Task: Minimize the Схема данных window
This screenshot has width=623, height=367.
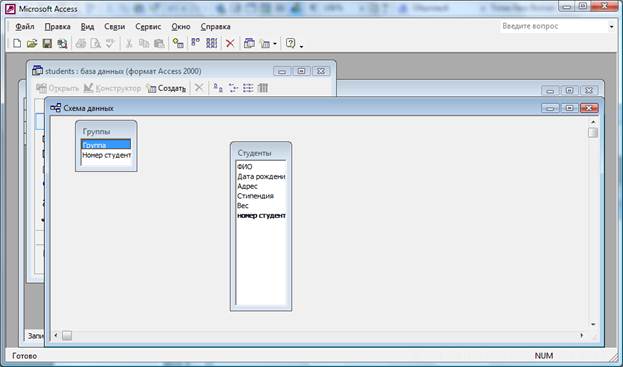Action: click(x=550, y=108)
